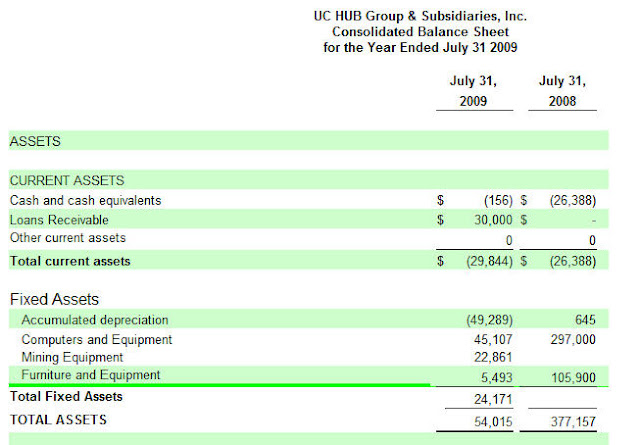Select the 'July 31, 2008' column header
Screen dimensions: 640x445
pyautogui.click(x=562, y=91)
